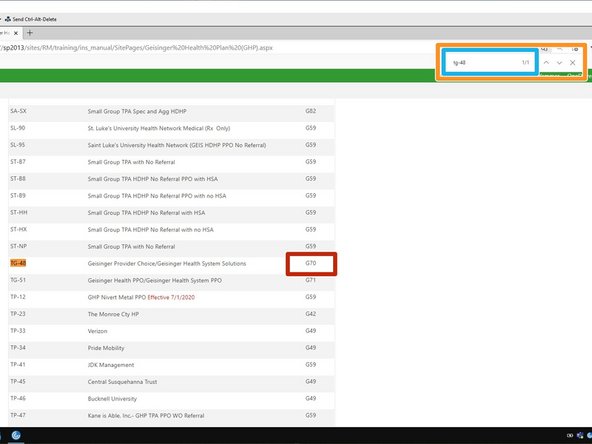Click Small Group TPA Spec and Agg HDHP
The image size is (592, 444).
click(x=137, y=111)
